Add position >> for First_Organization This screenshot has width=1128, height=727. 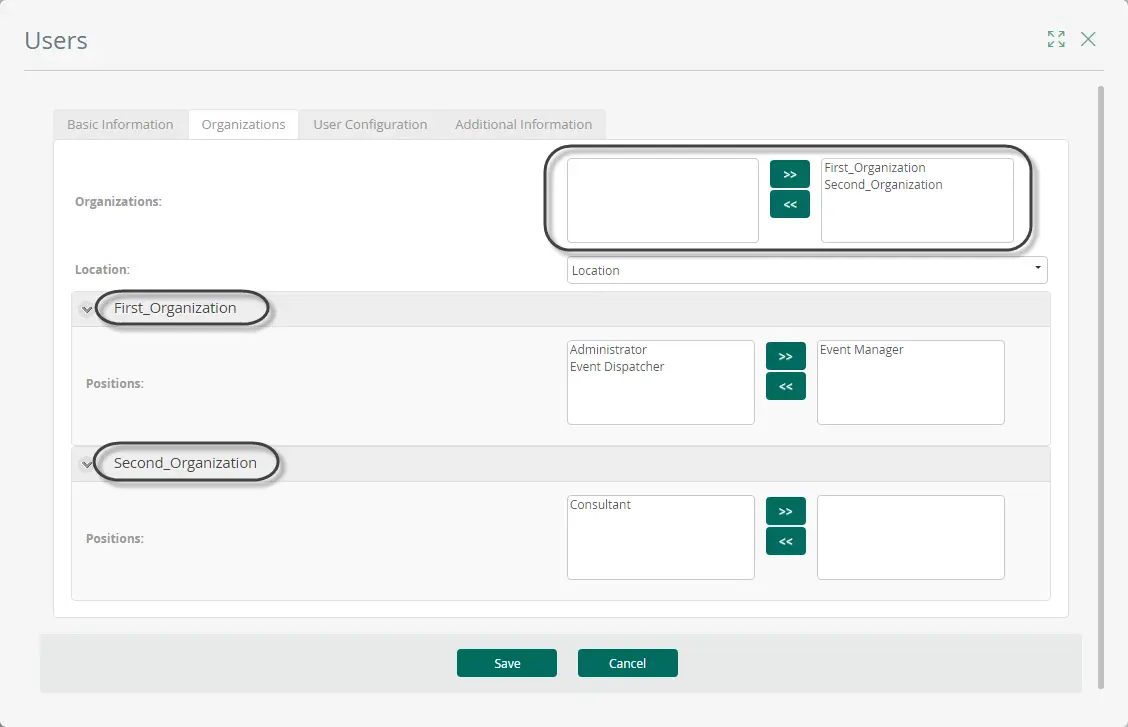click(x=786, y=356)
